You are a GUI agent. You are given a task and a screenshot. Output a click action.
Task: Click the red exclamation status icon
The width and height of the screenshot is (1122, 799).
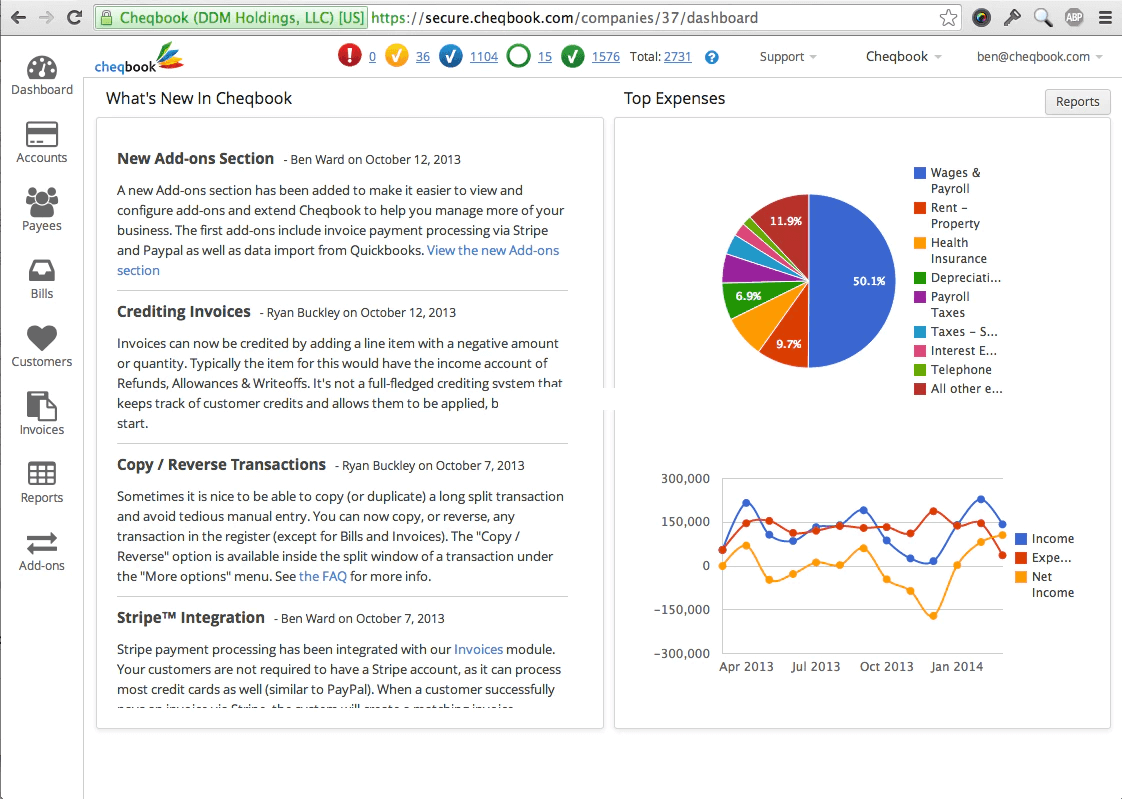(350, 56)
